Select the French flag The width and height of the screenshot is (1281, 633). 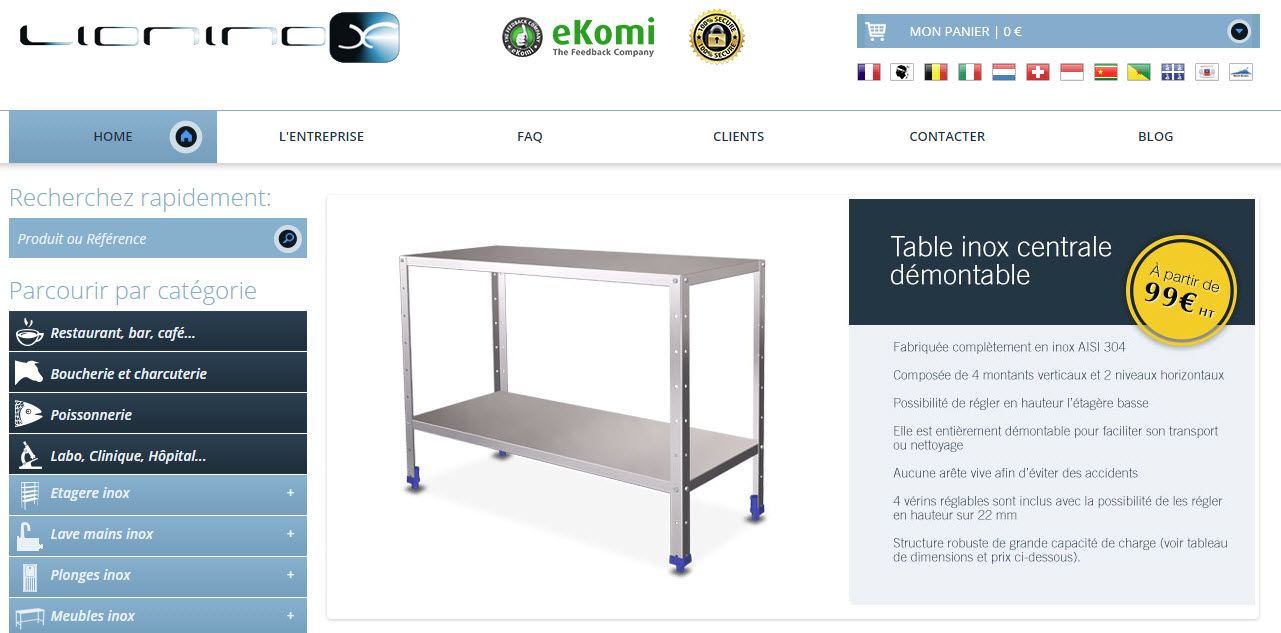point(869,72)
